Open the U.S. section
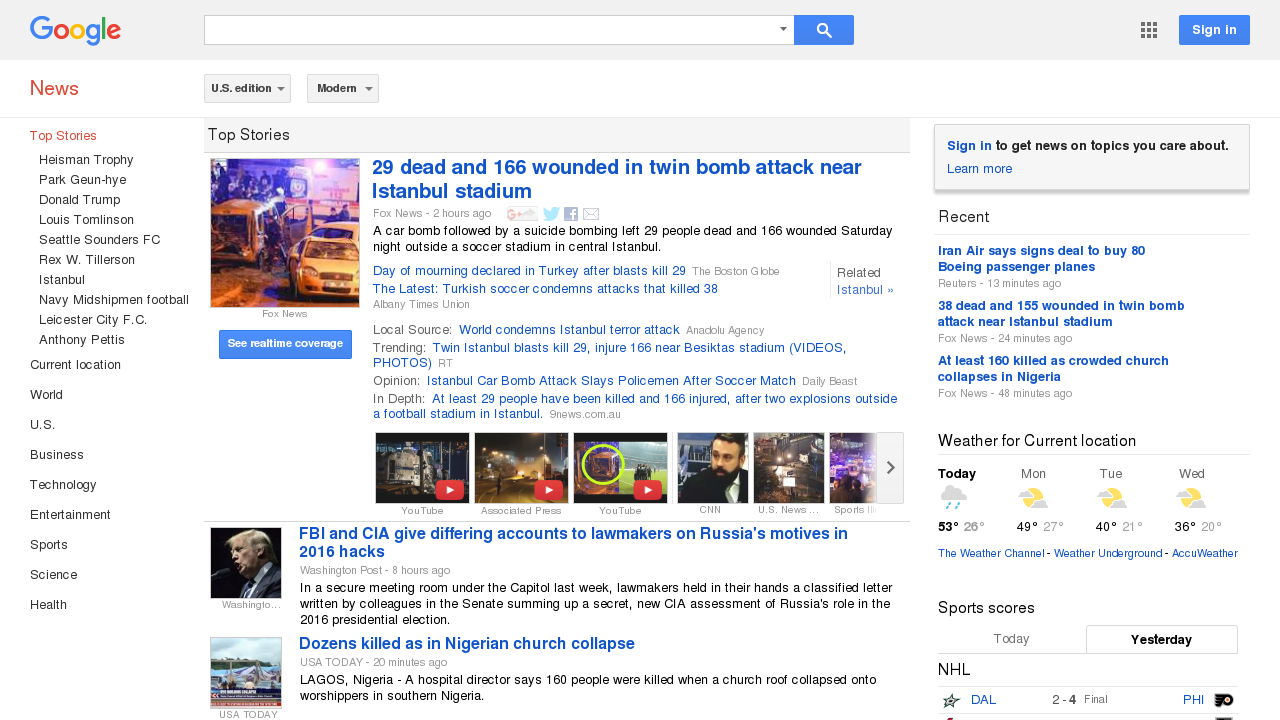 pos(42,425)
